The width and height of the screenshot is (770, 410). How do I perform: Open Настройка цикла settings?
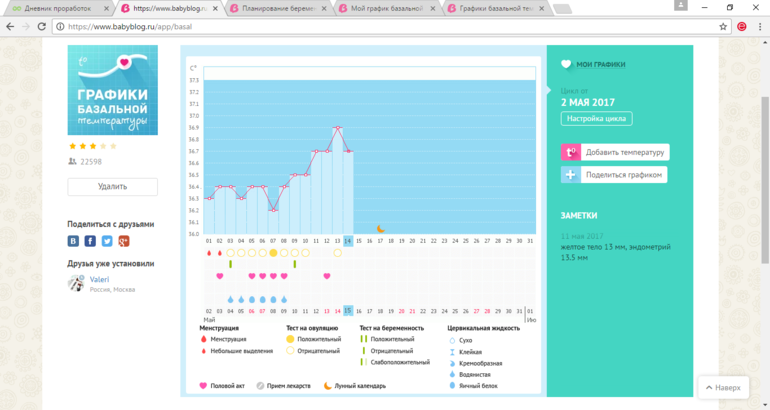pyautogui.click(x=597, y=118)
